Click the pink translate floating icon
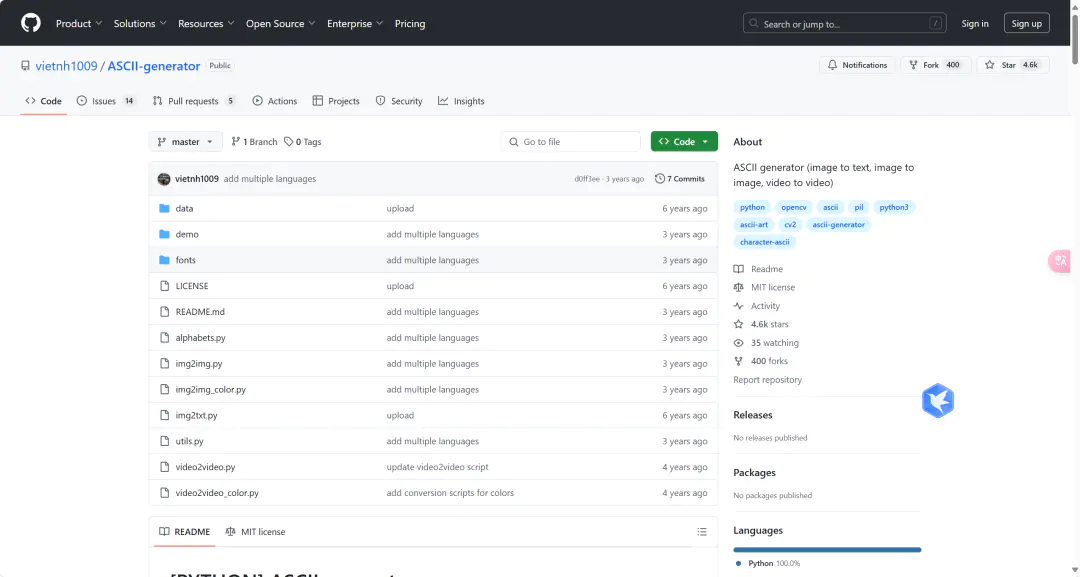Screen dimensions: 1080x577 pyautogui.click(x=1059, y=261)
